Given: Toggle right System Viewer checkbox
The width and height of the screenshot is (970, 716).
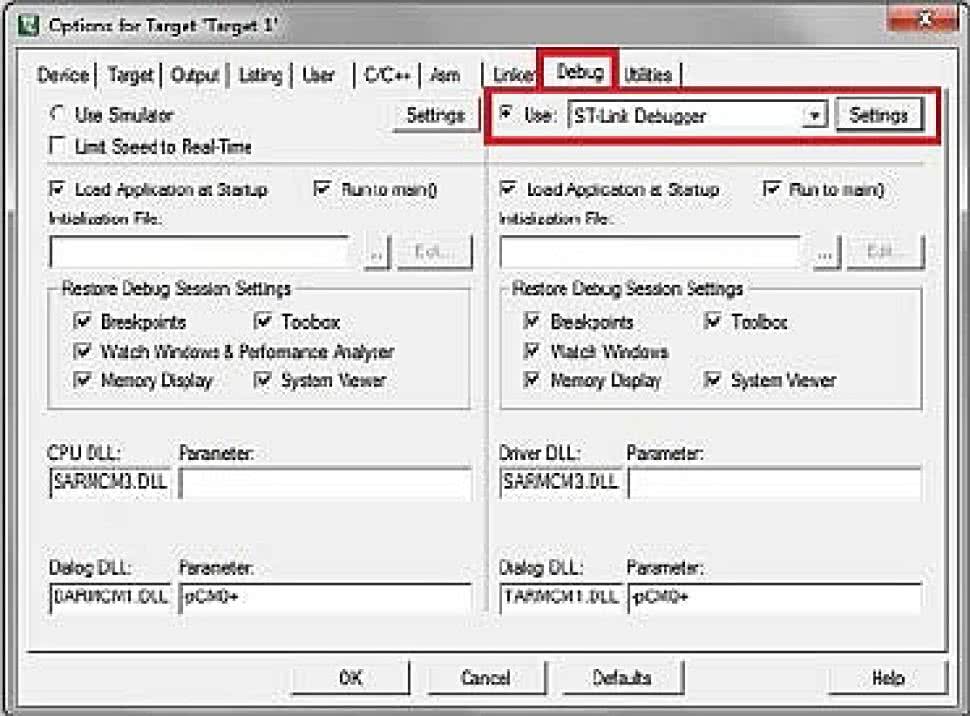Looking at the screenshot, I should (713, 380).
